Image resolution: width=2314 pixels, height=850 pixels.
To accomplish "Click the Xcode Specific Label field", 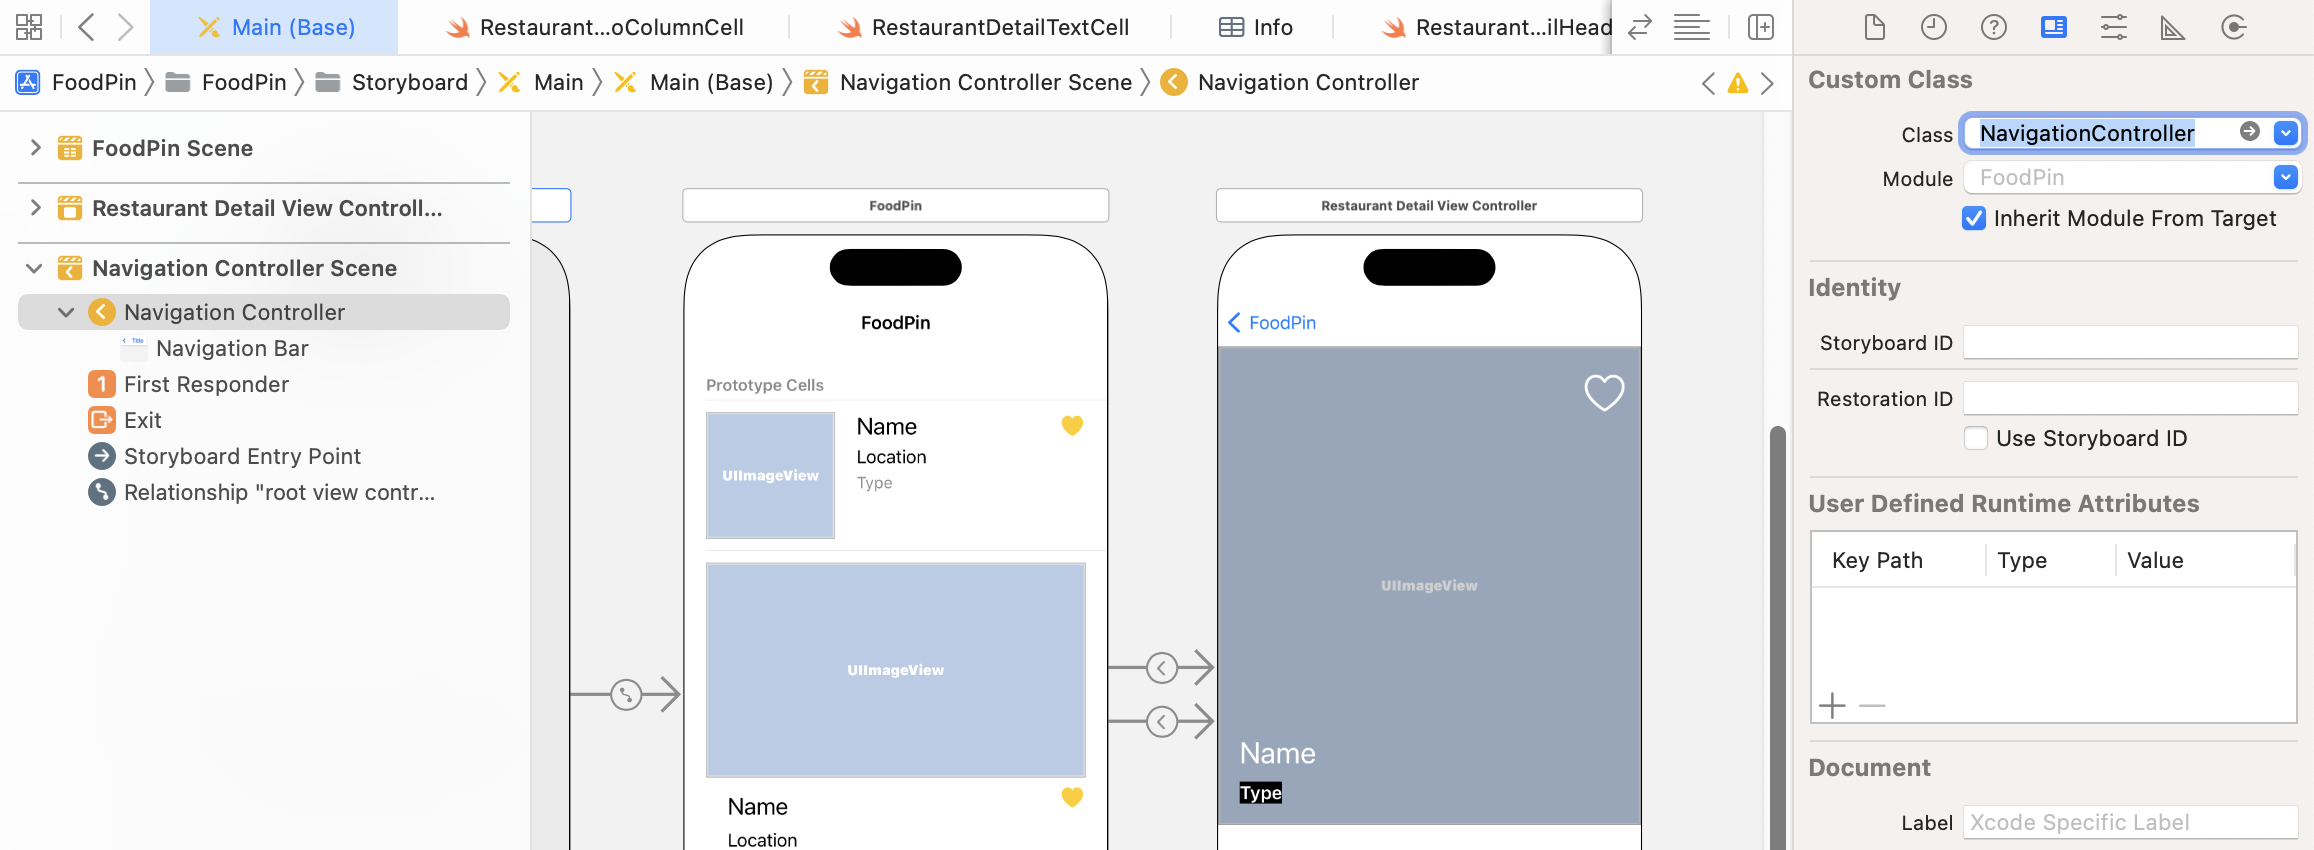I will [x=2130, y=822].
